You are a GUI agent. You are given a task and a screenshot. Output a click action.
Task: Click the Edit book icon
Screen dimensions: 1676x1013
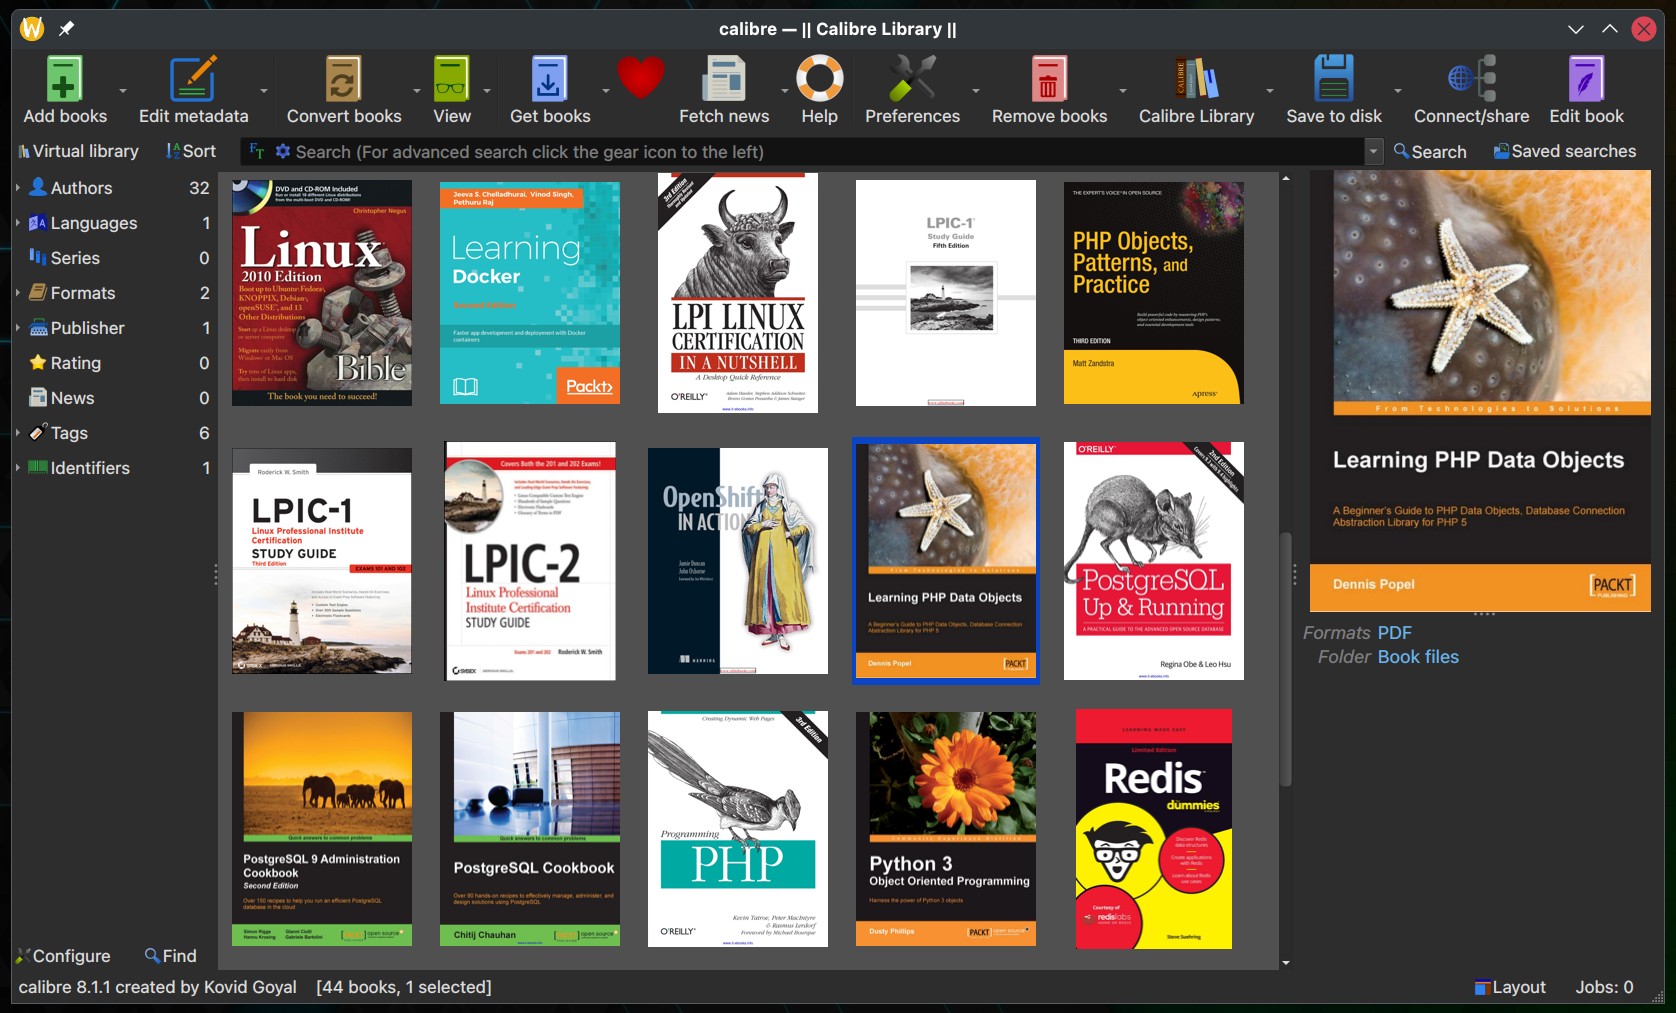(x=1586, y=79)
